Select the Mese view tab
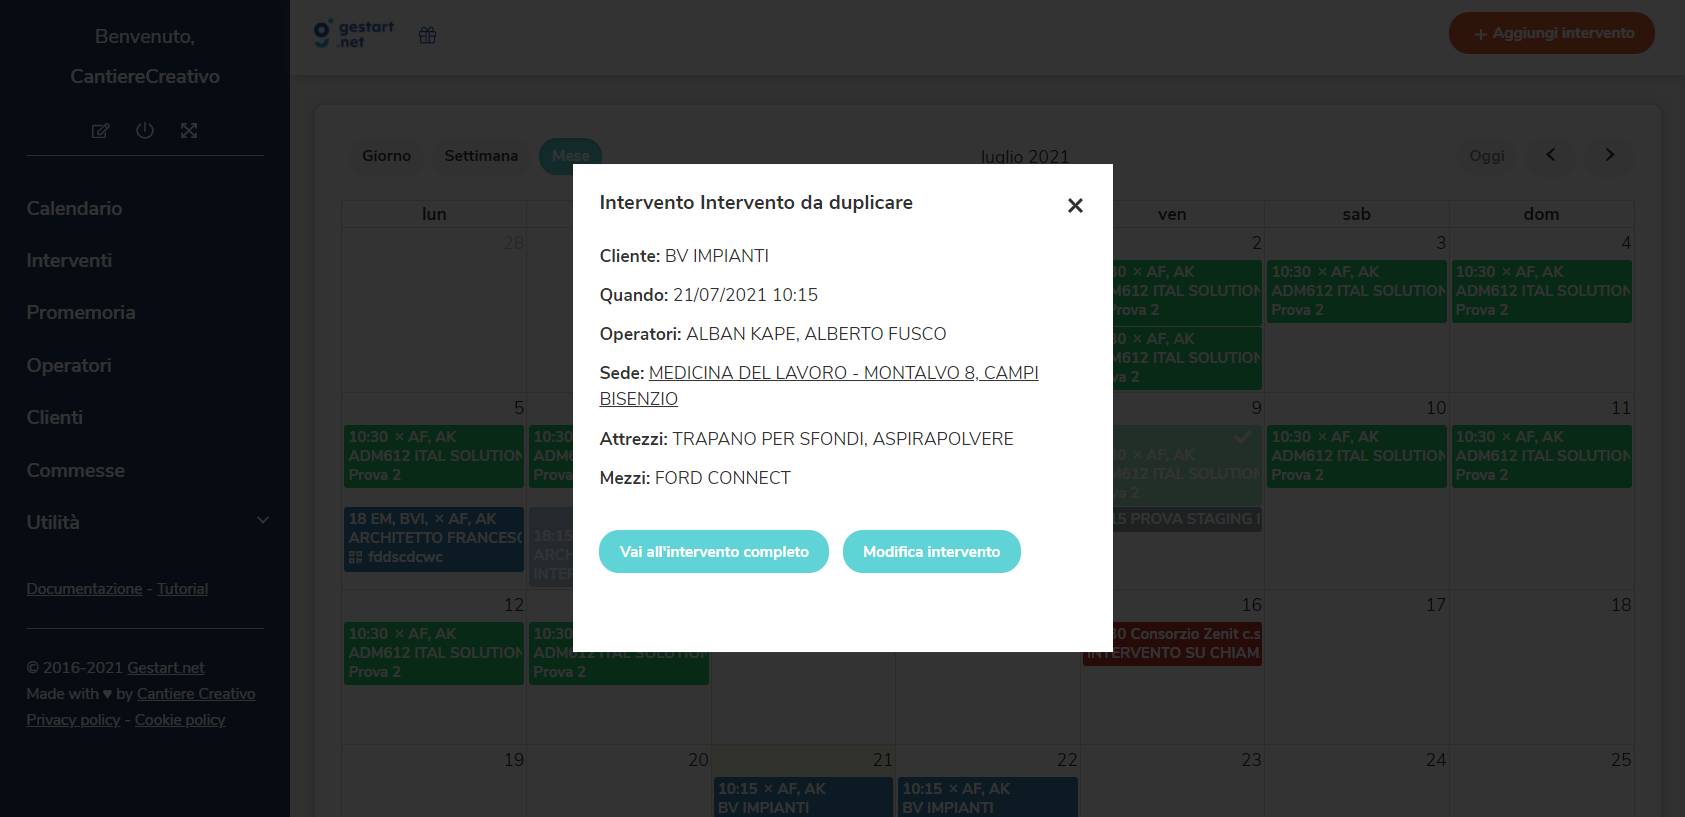 pyautogui.click(x=570, y=156)
